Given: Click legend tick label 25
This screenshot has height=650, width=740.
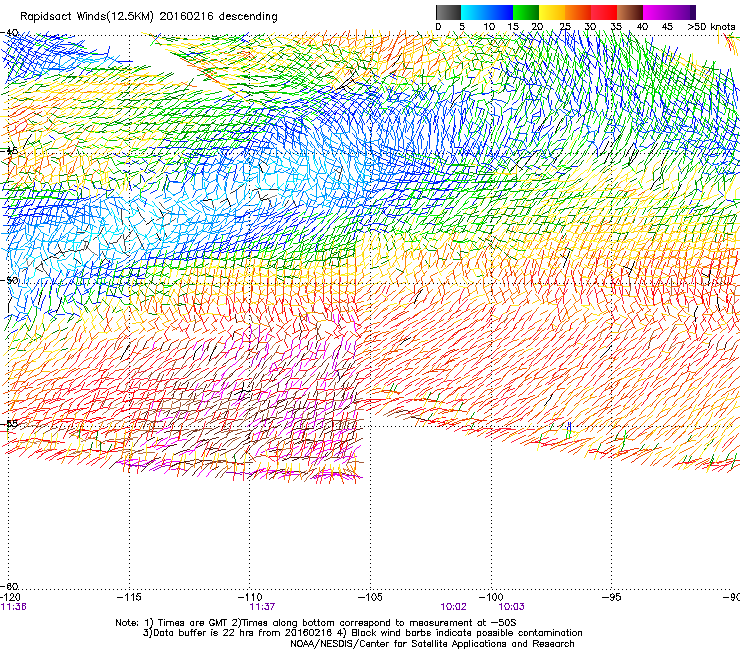Looking at the screenshot, I should (565, 27).
